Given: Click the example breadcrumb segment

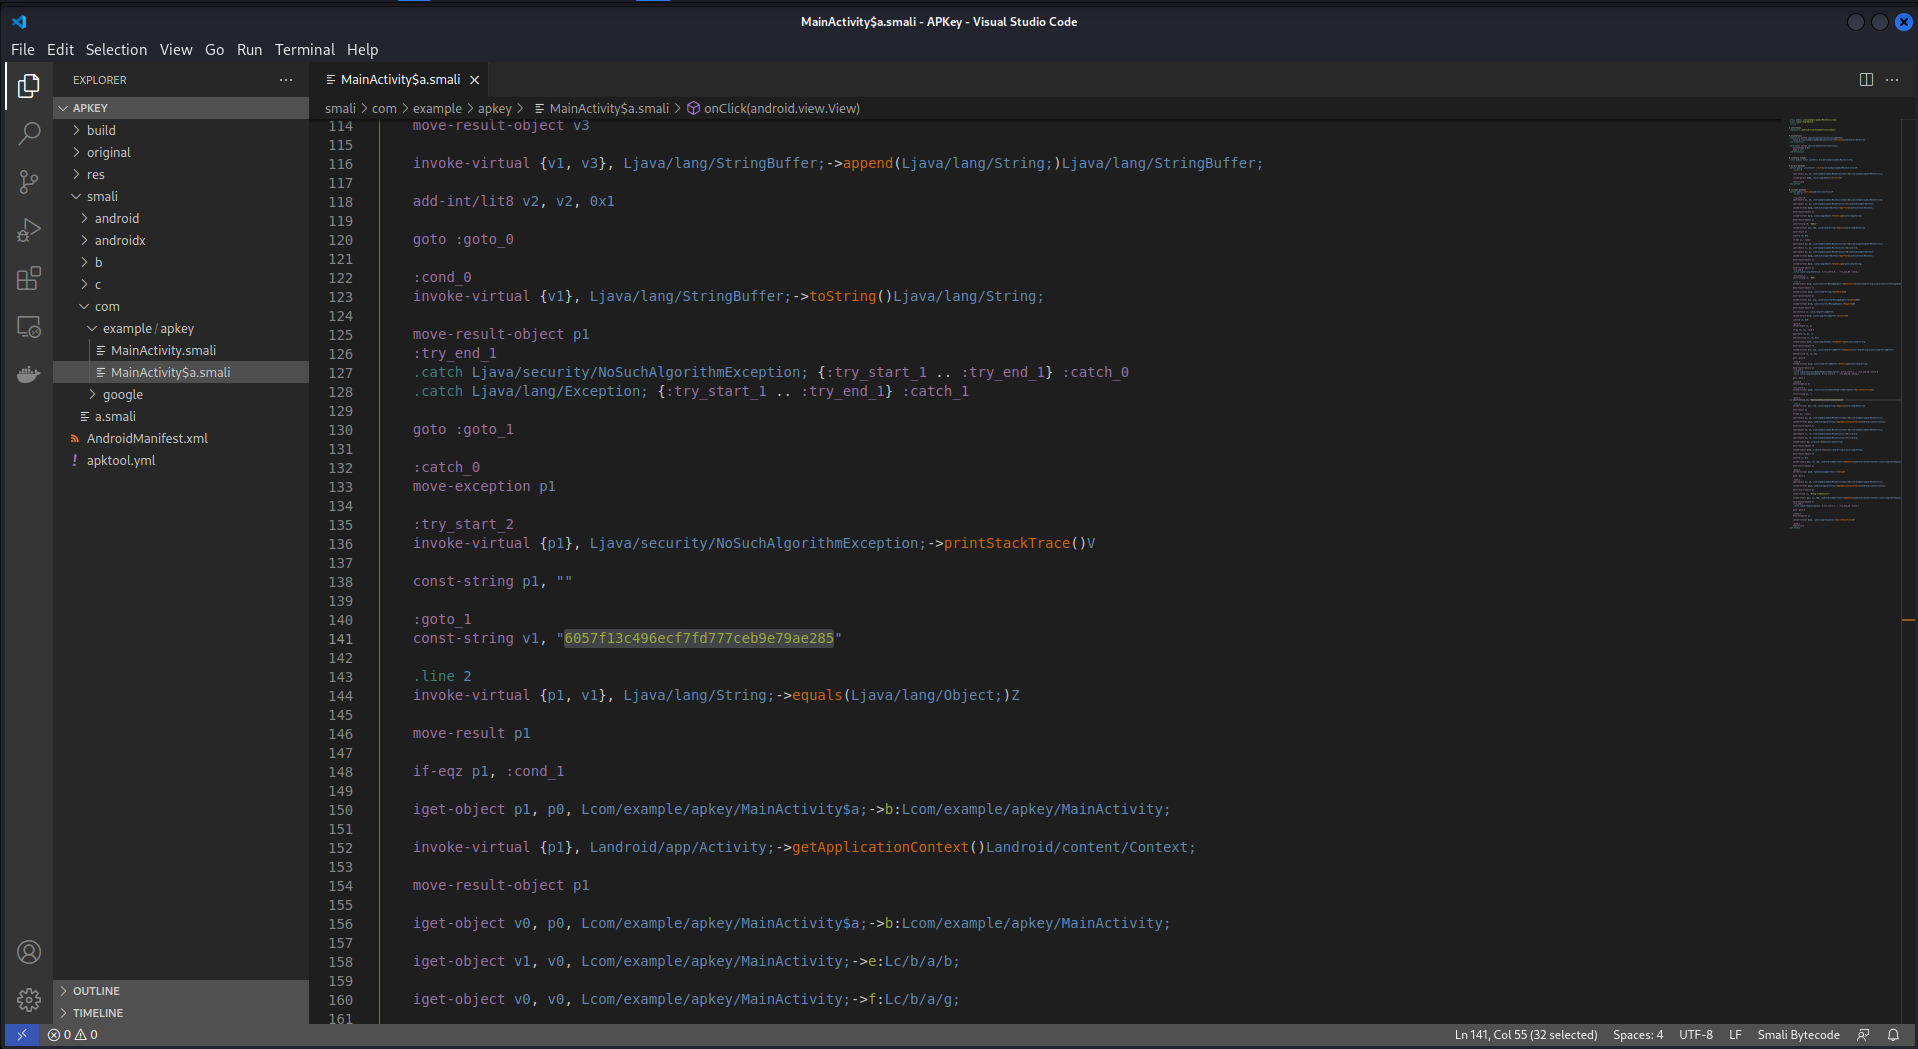Looking at the screenshot, I should (x=437, y=108).
